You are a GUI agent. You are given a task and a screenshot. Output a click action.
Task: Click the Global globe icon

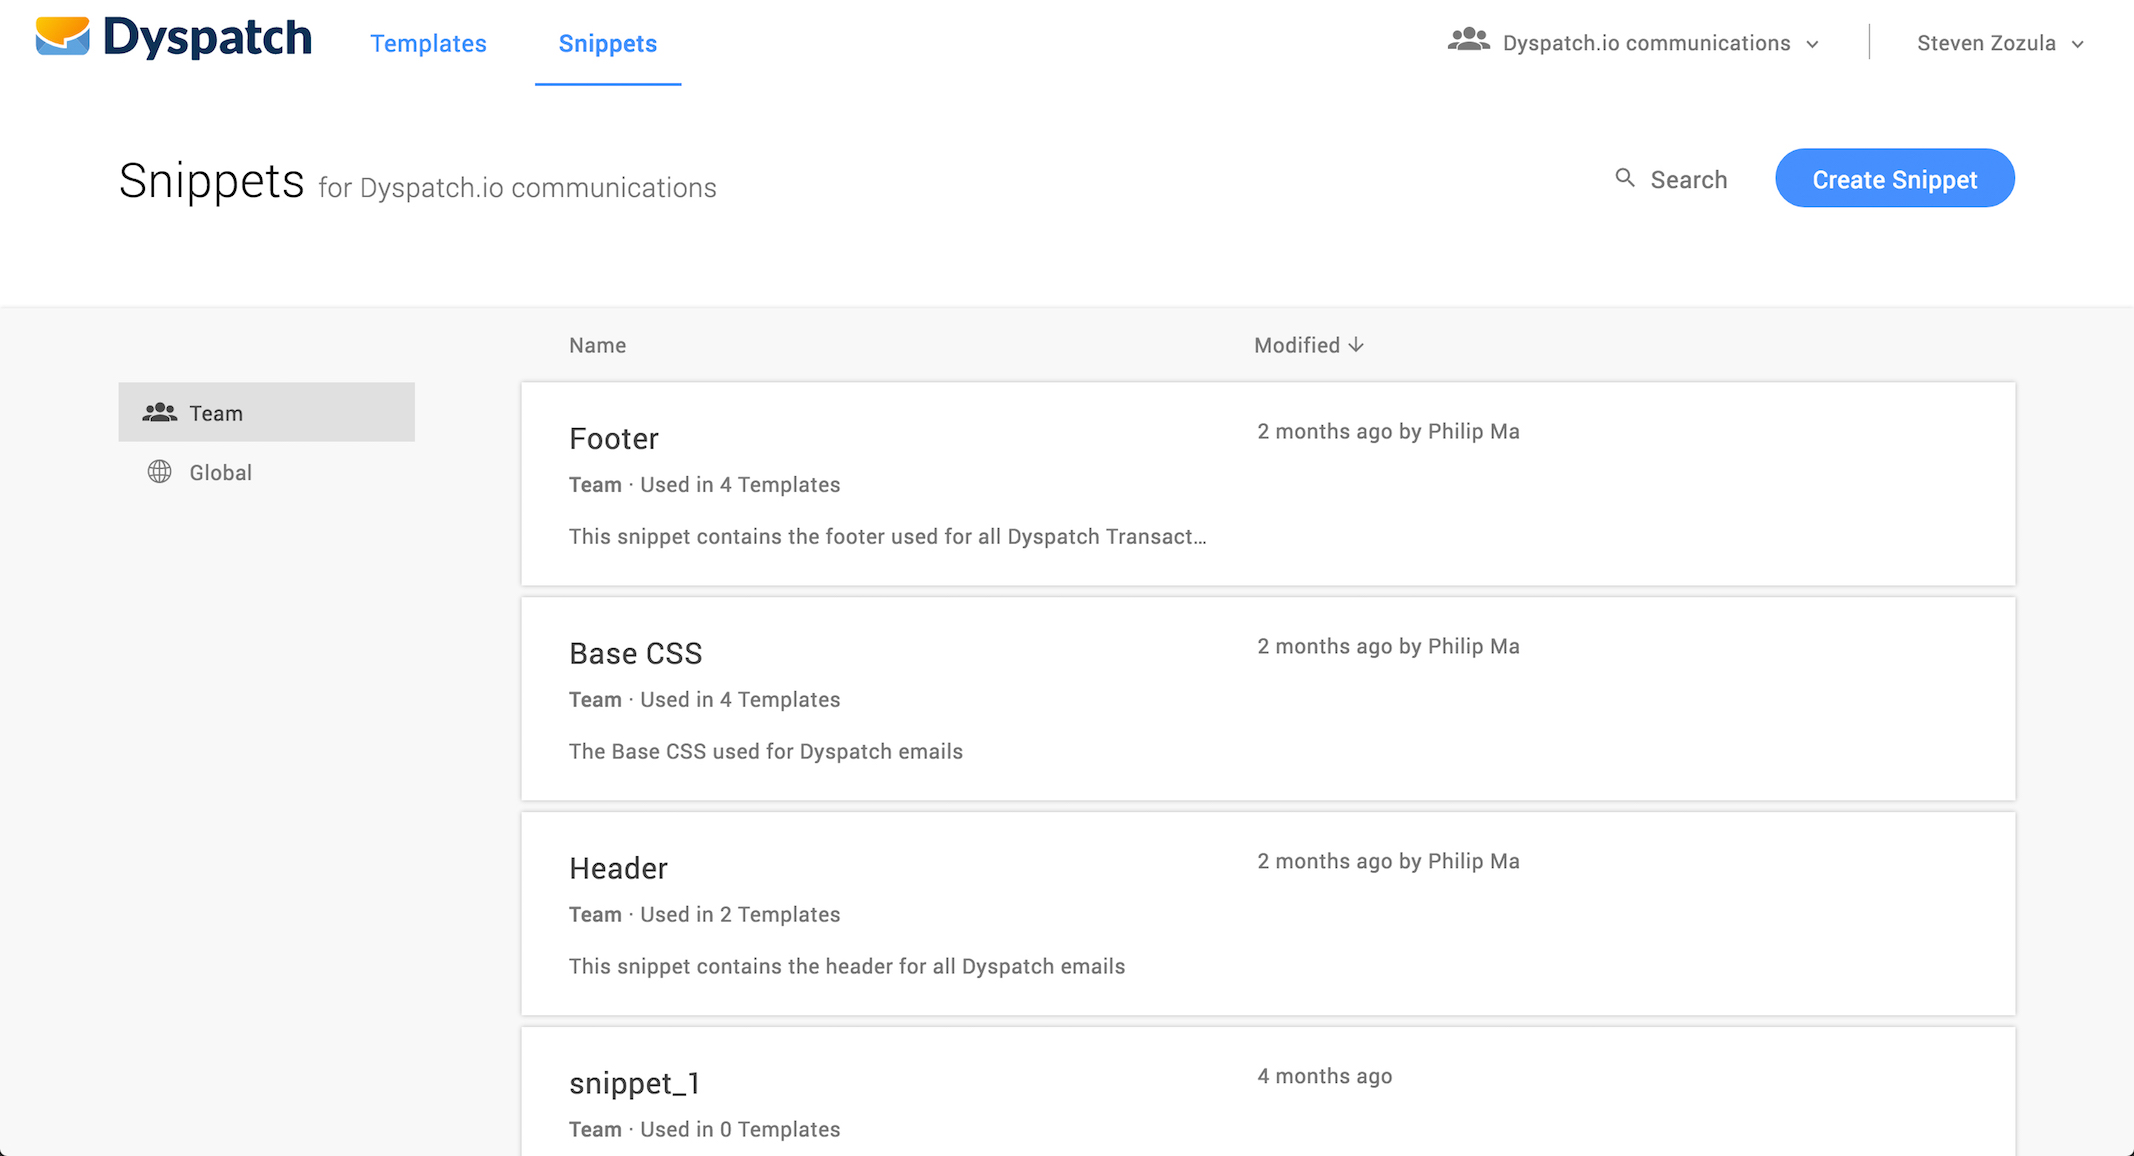pyautogui.click(x=159, y=472)
